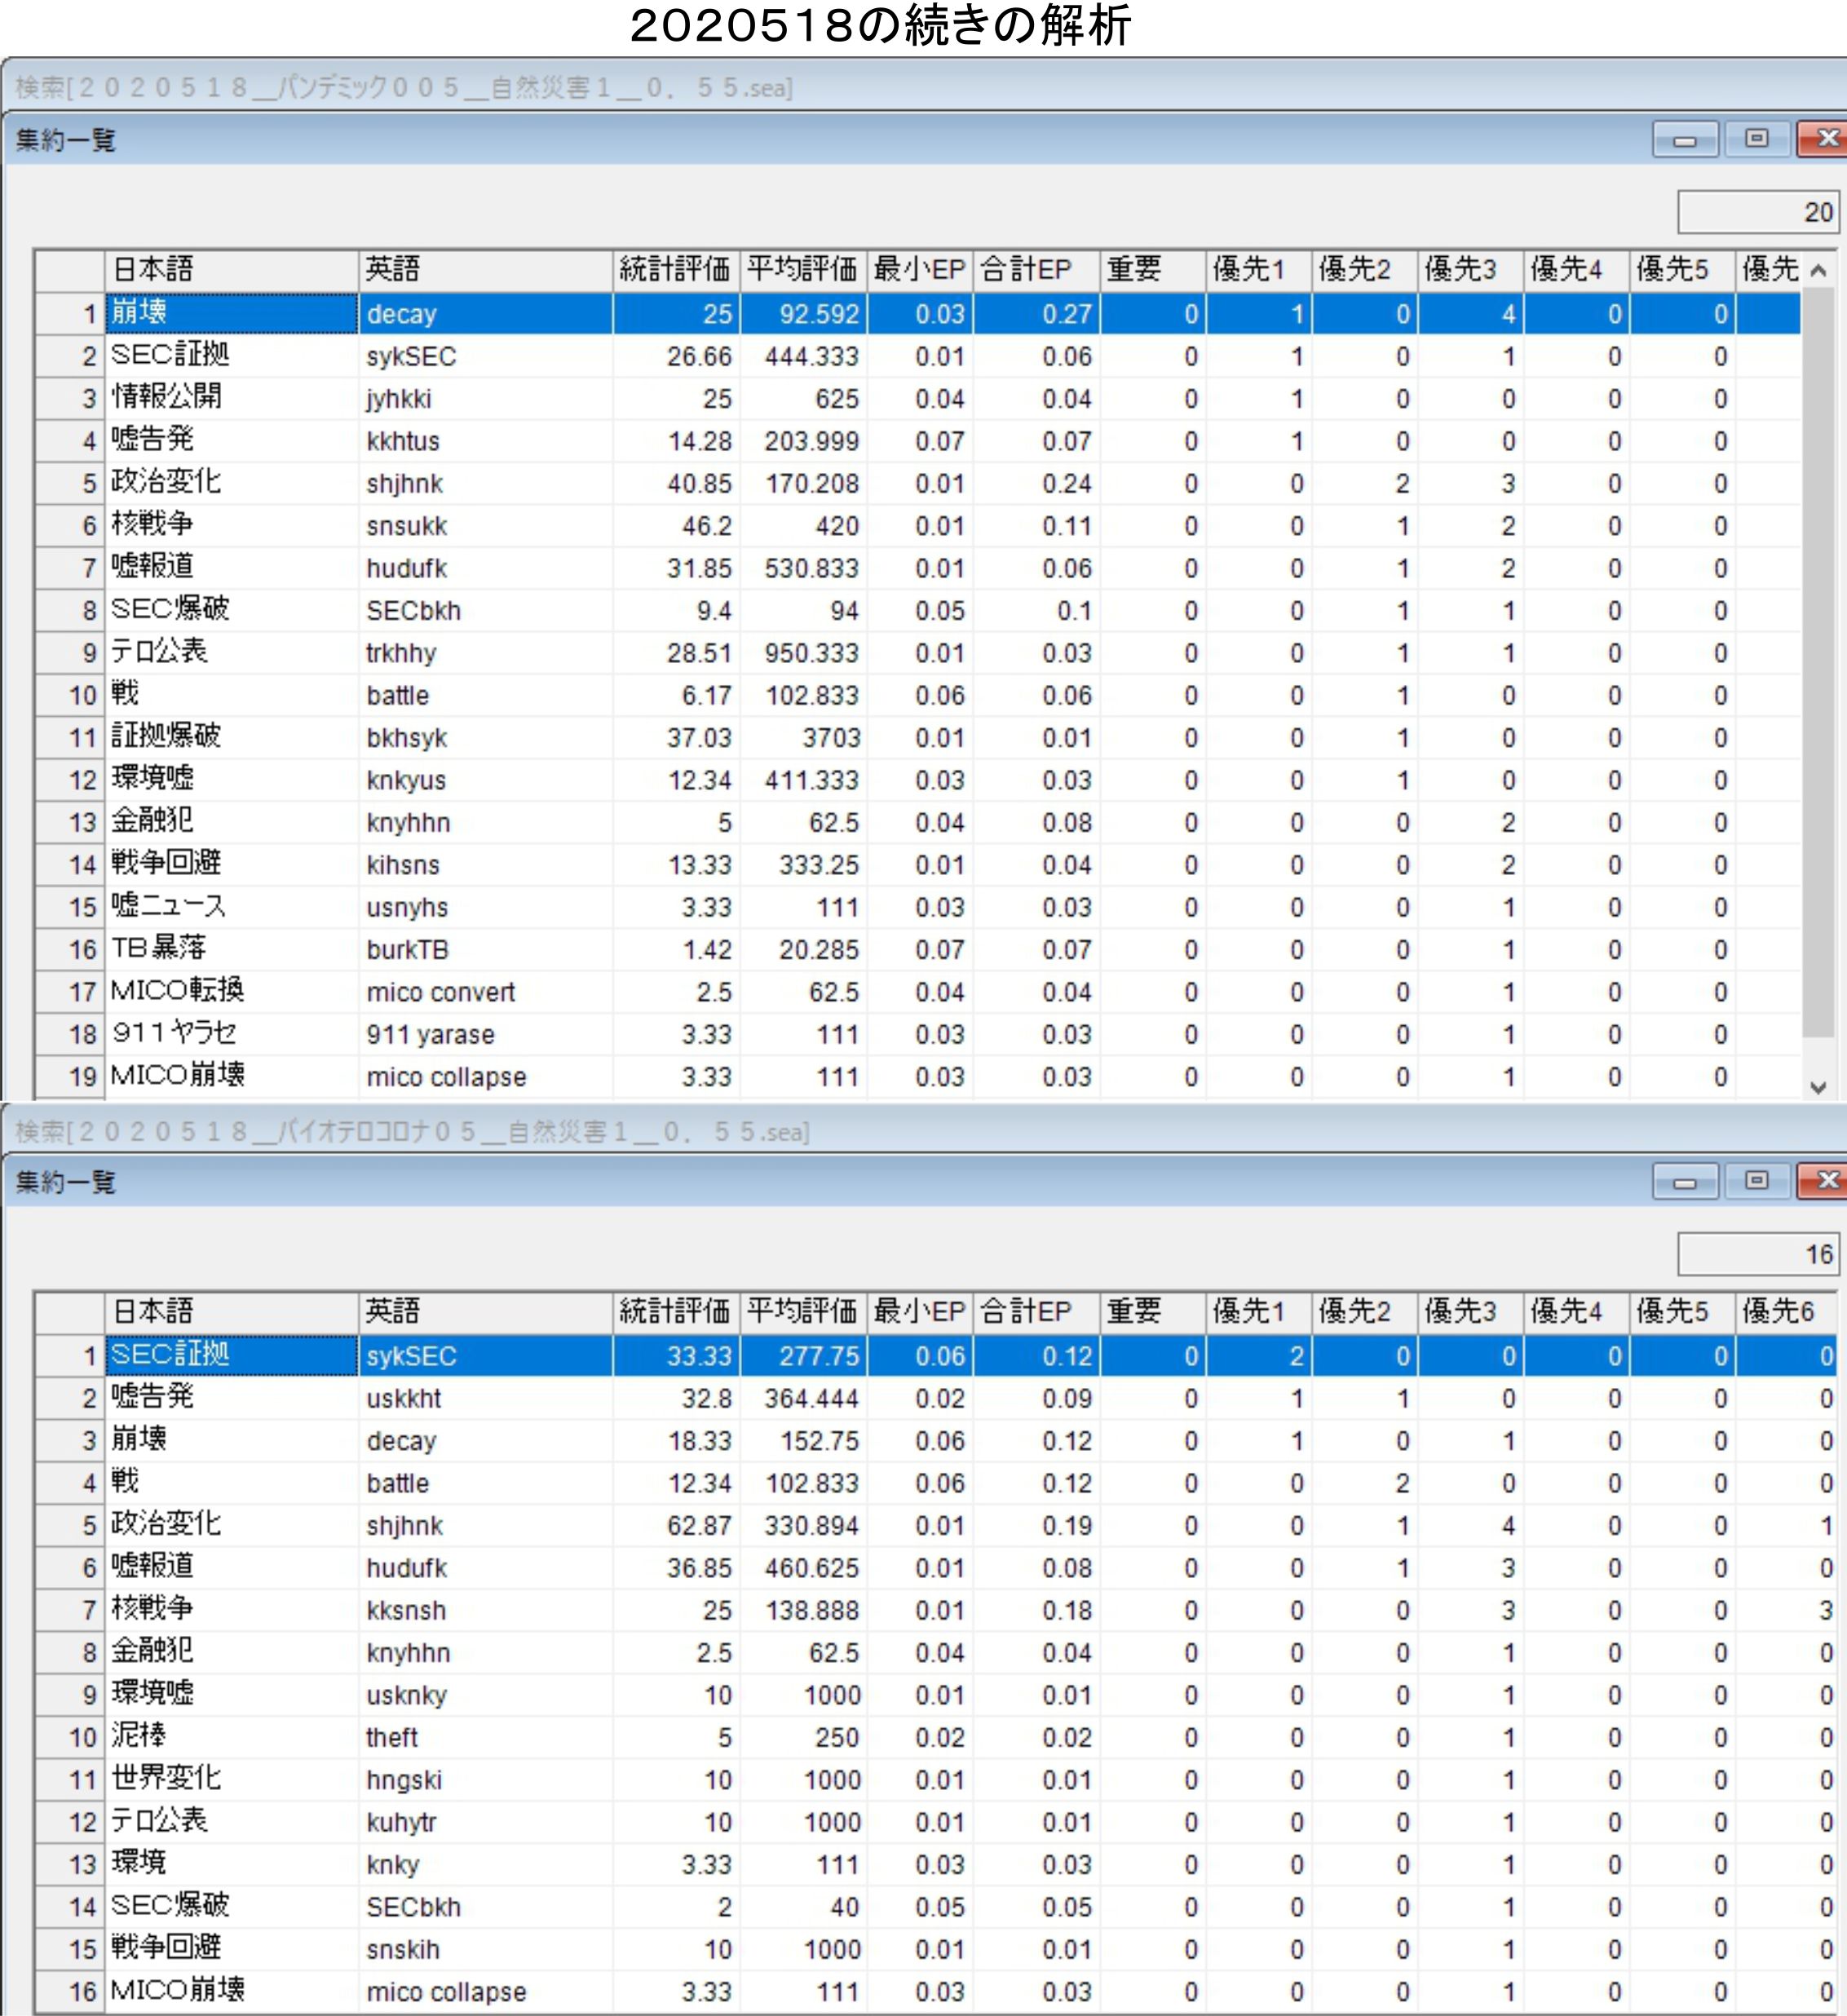
Task: Click the count field showing 20
Action: tap(1757, 212)
